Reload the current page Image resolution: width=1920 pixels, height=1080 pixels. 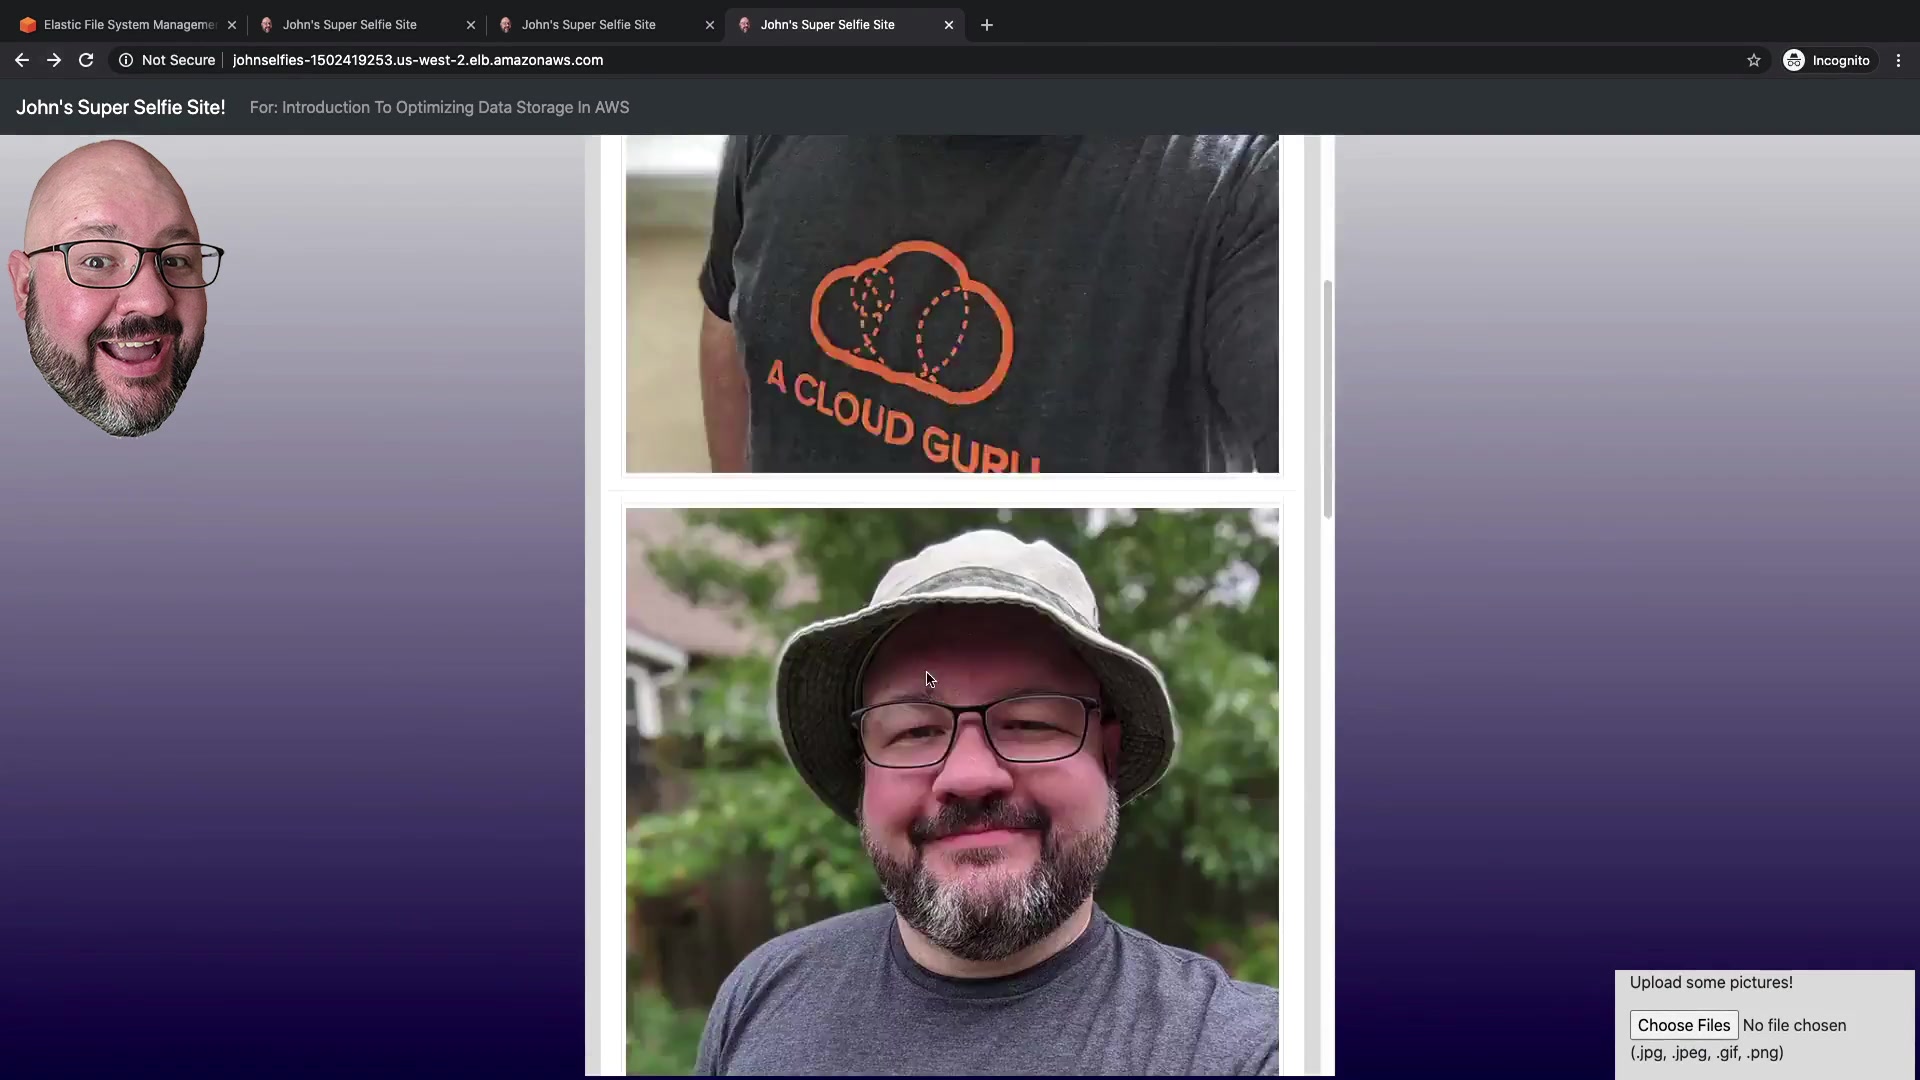coord(86,60)
